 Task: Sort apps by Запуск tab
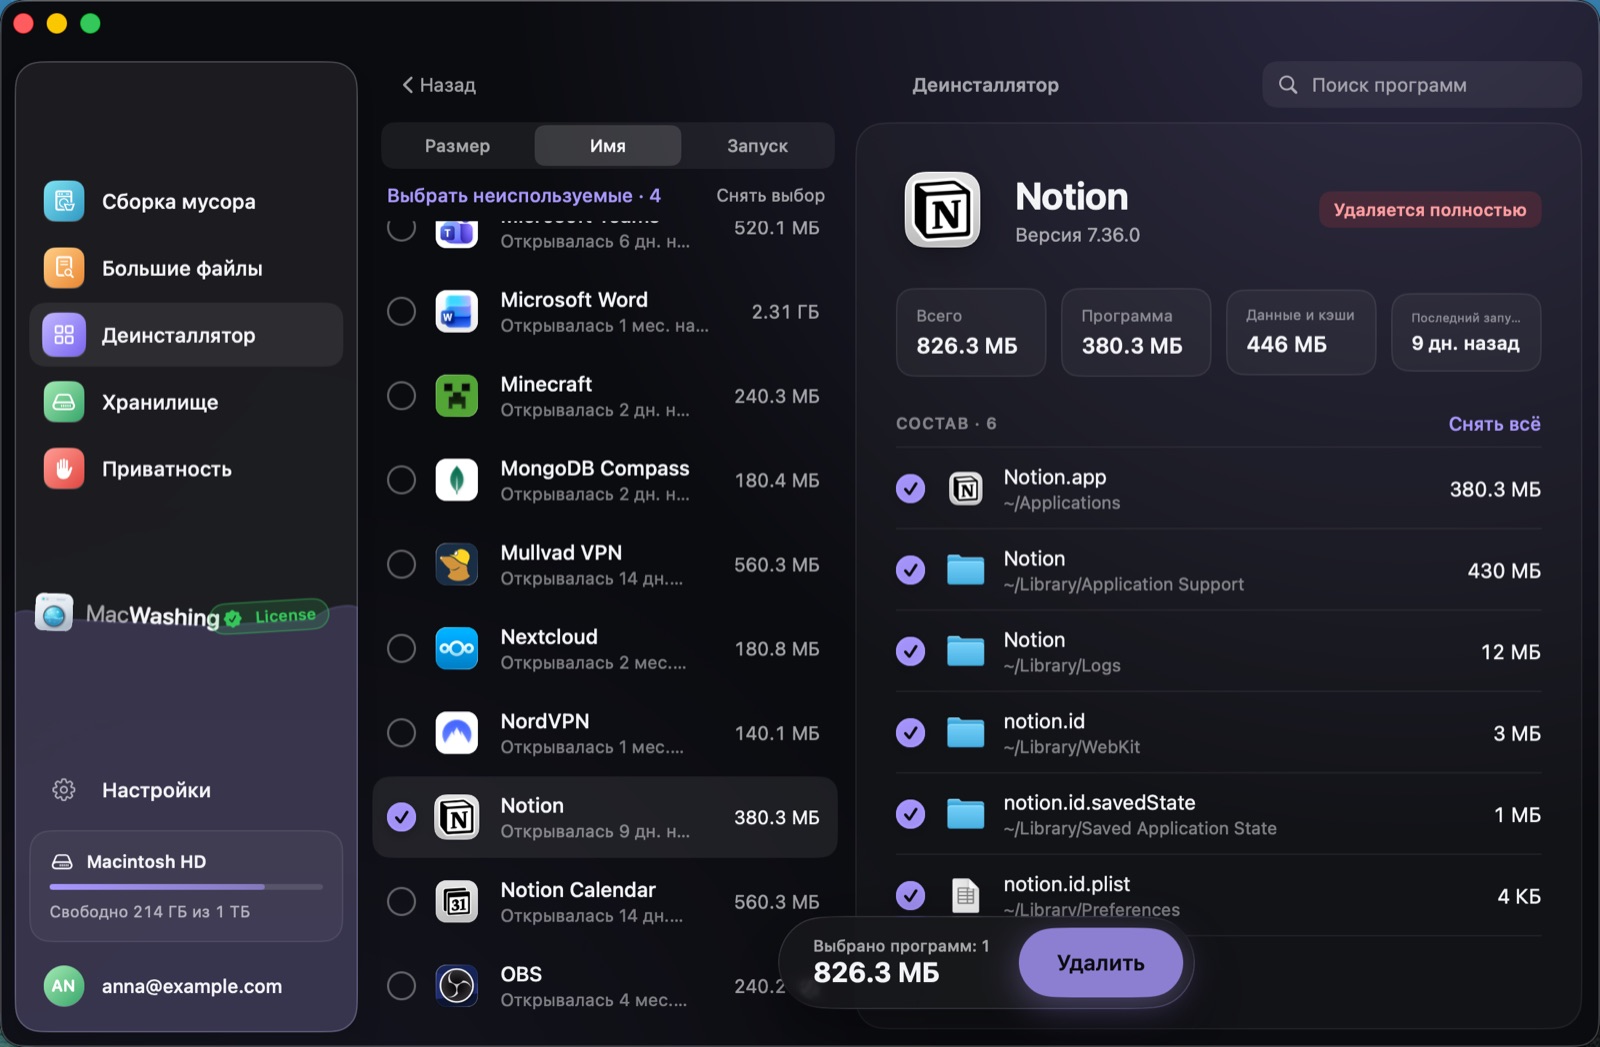pos(757,146)
